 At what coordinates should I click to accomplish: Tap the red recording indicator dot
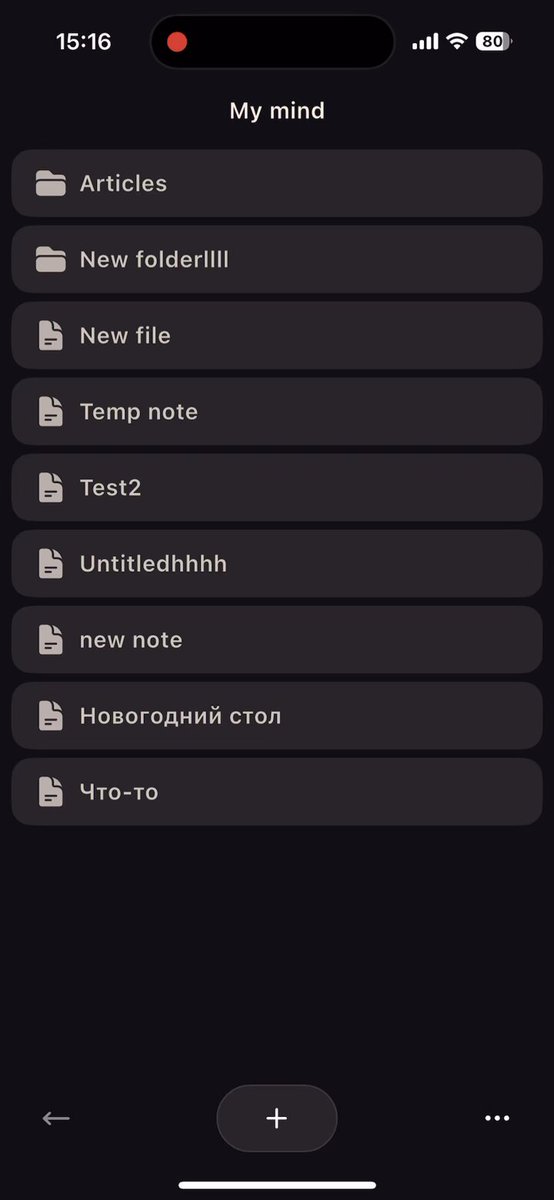pyautogui.click(x=177, y=42)
